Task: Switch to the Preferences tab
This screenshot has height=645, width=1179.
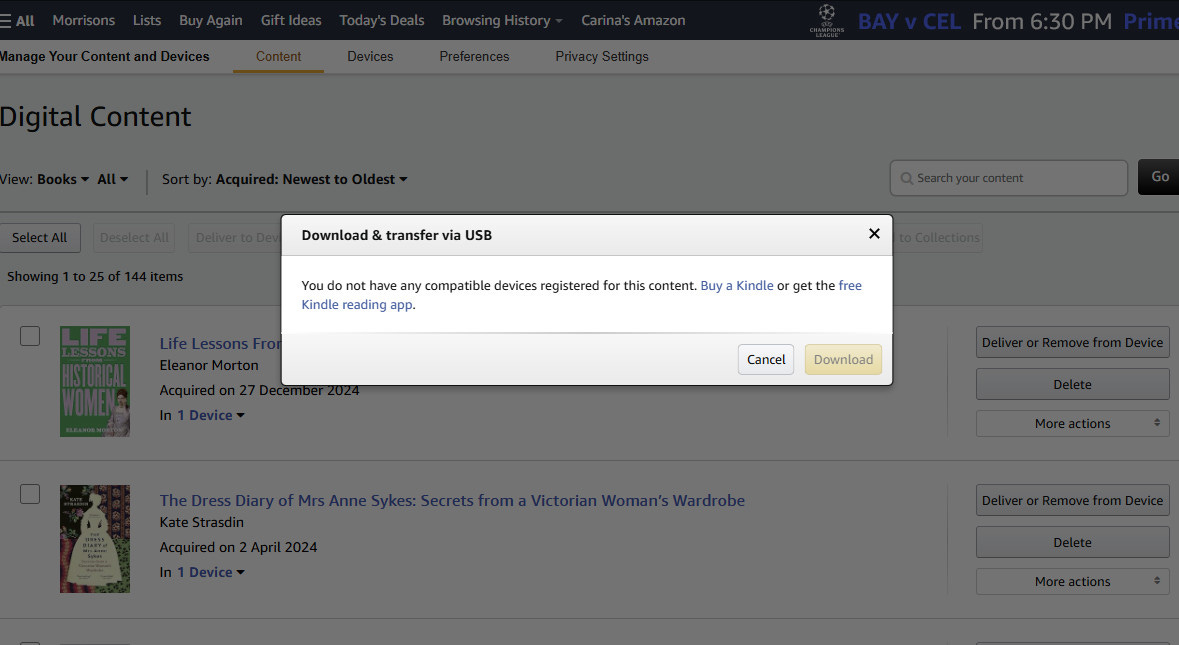Action: (474, 56)
